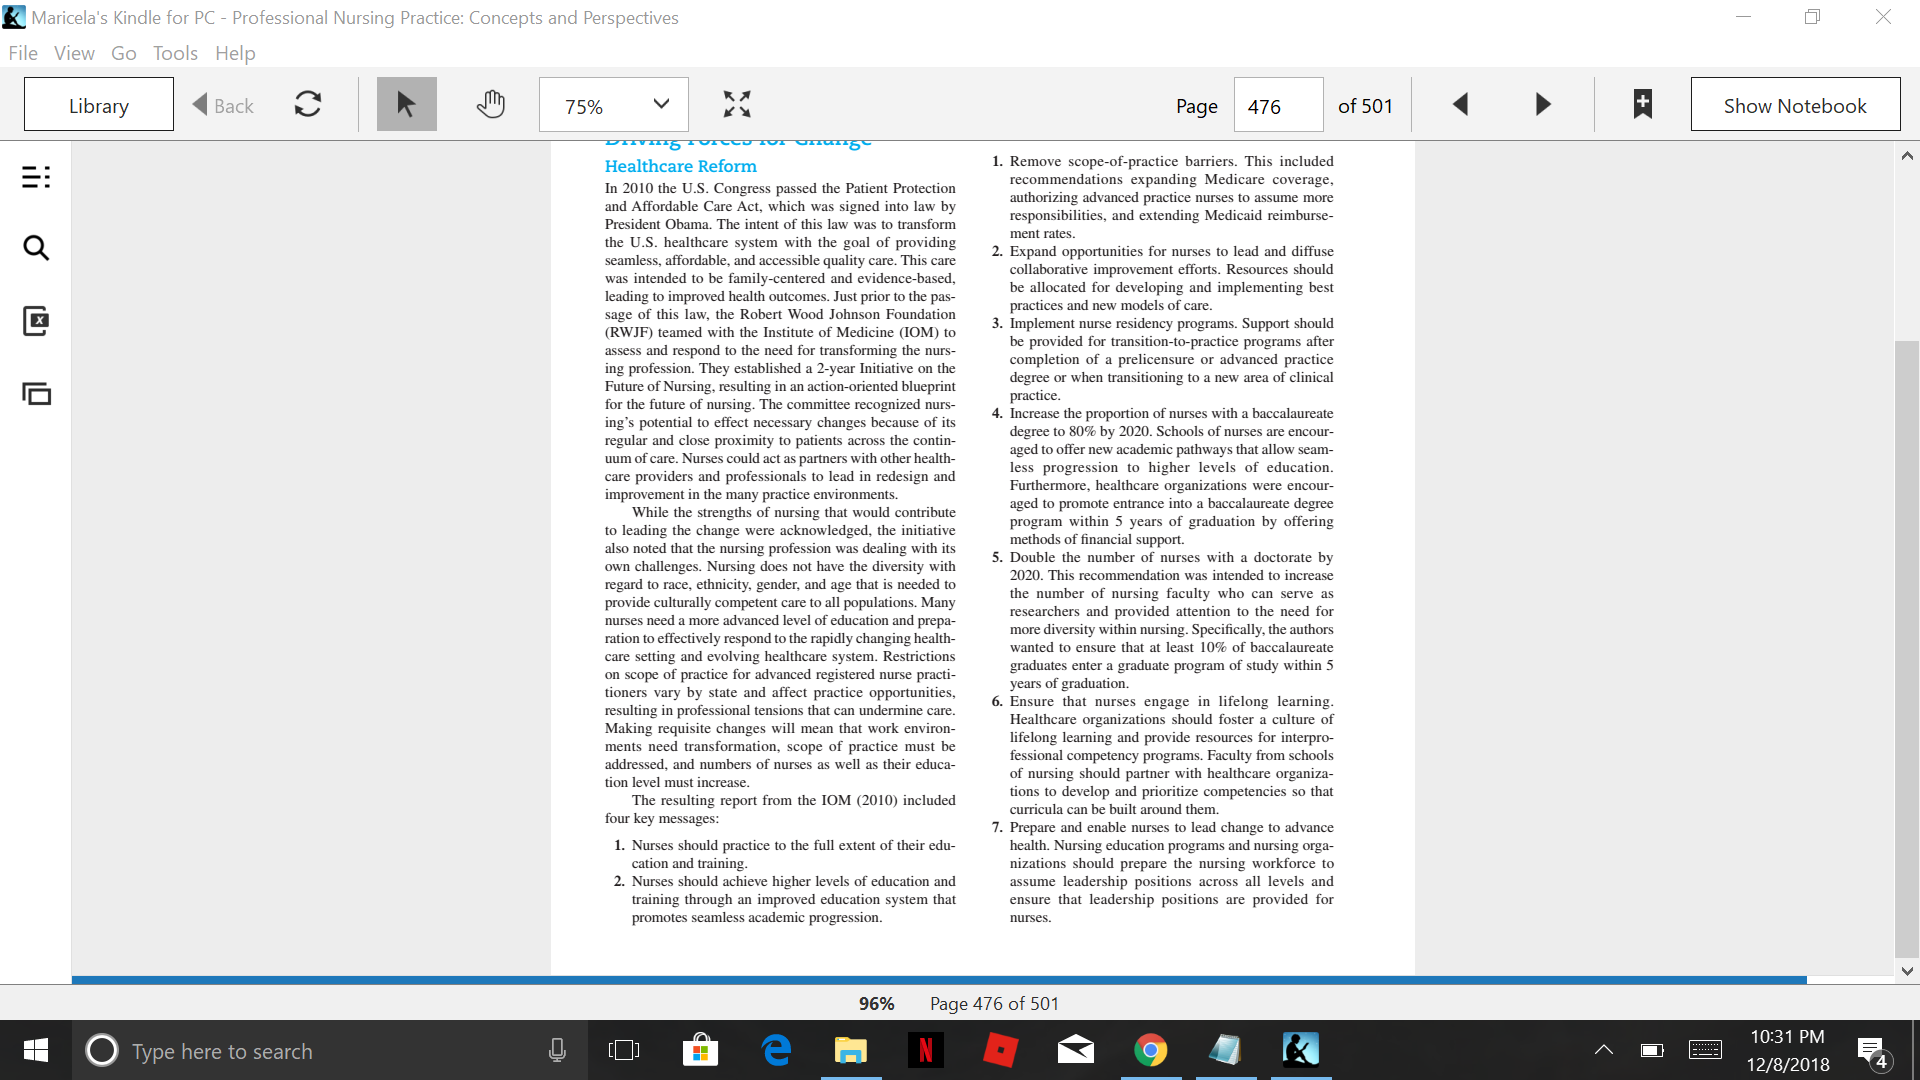
Task: Open the Library button
Action: 99,105
